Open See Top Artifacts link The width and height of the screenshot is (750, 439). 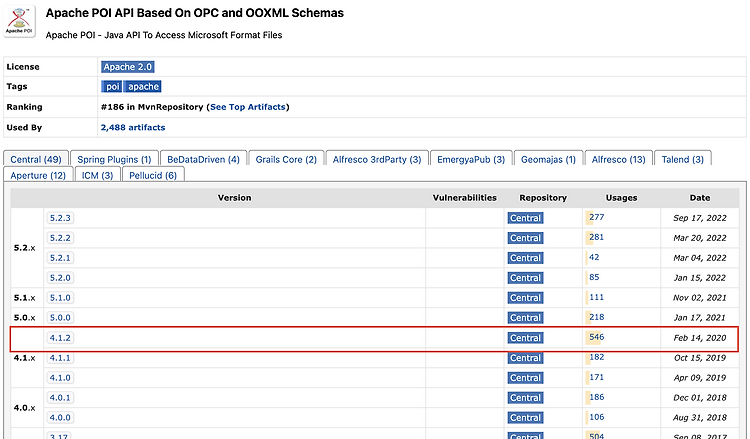click(248, 107)
